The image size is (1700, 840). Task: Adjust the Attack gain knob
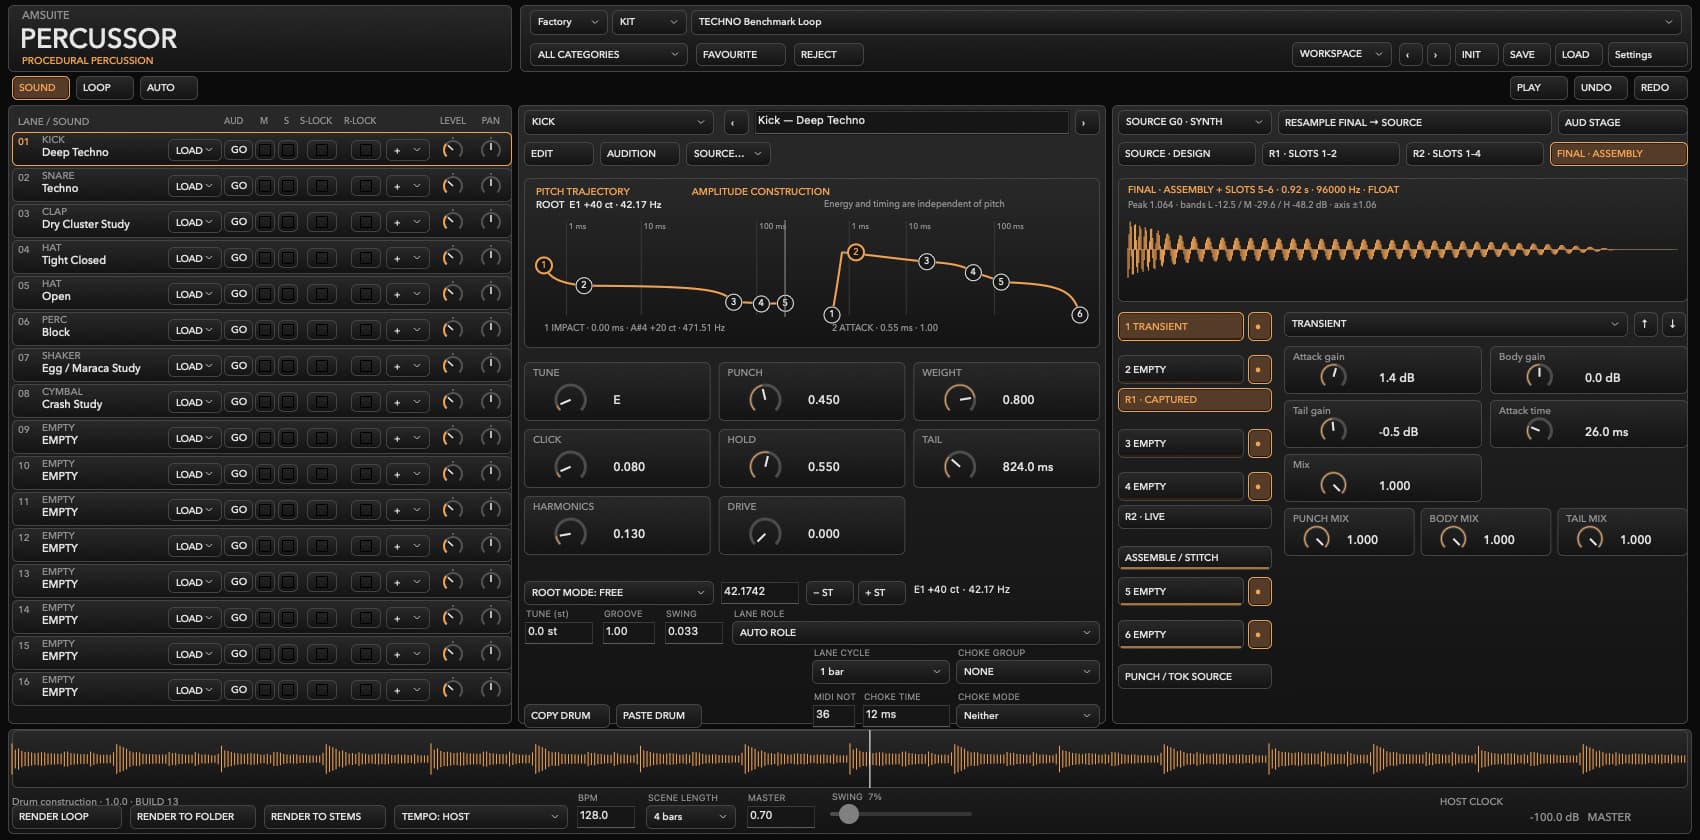(x=1333, y=376)
